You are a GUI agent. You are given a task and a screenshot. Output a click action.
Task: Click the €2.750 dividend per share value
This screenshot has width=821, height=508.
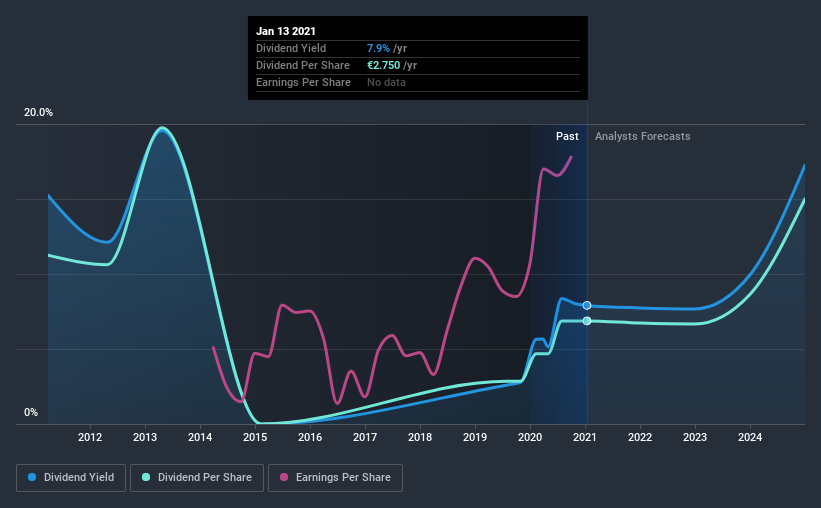click(x=384, y=65)
